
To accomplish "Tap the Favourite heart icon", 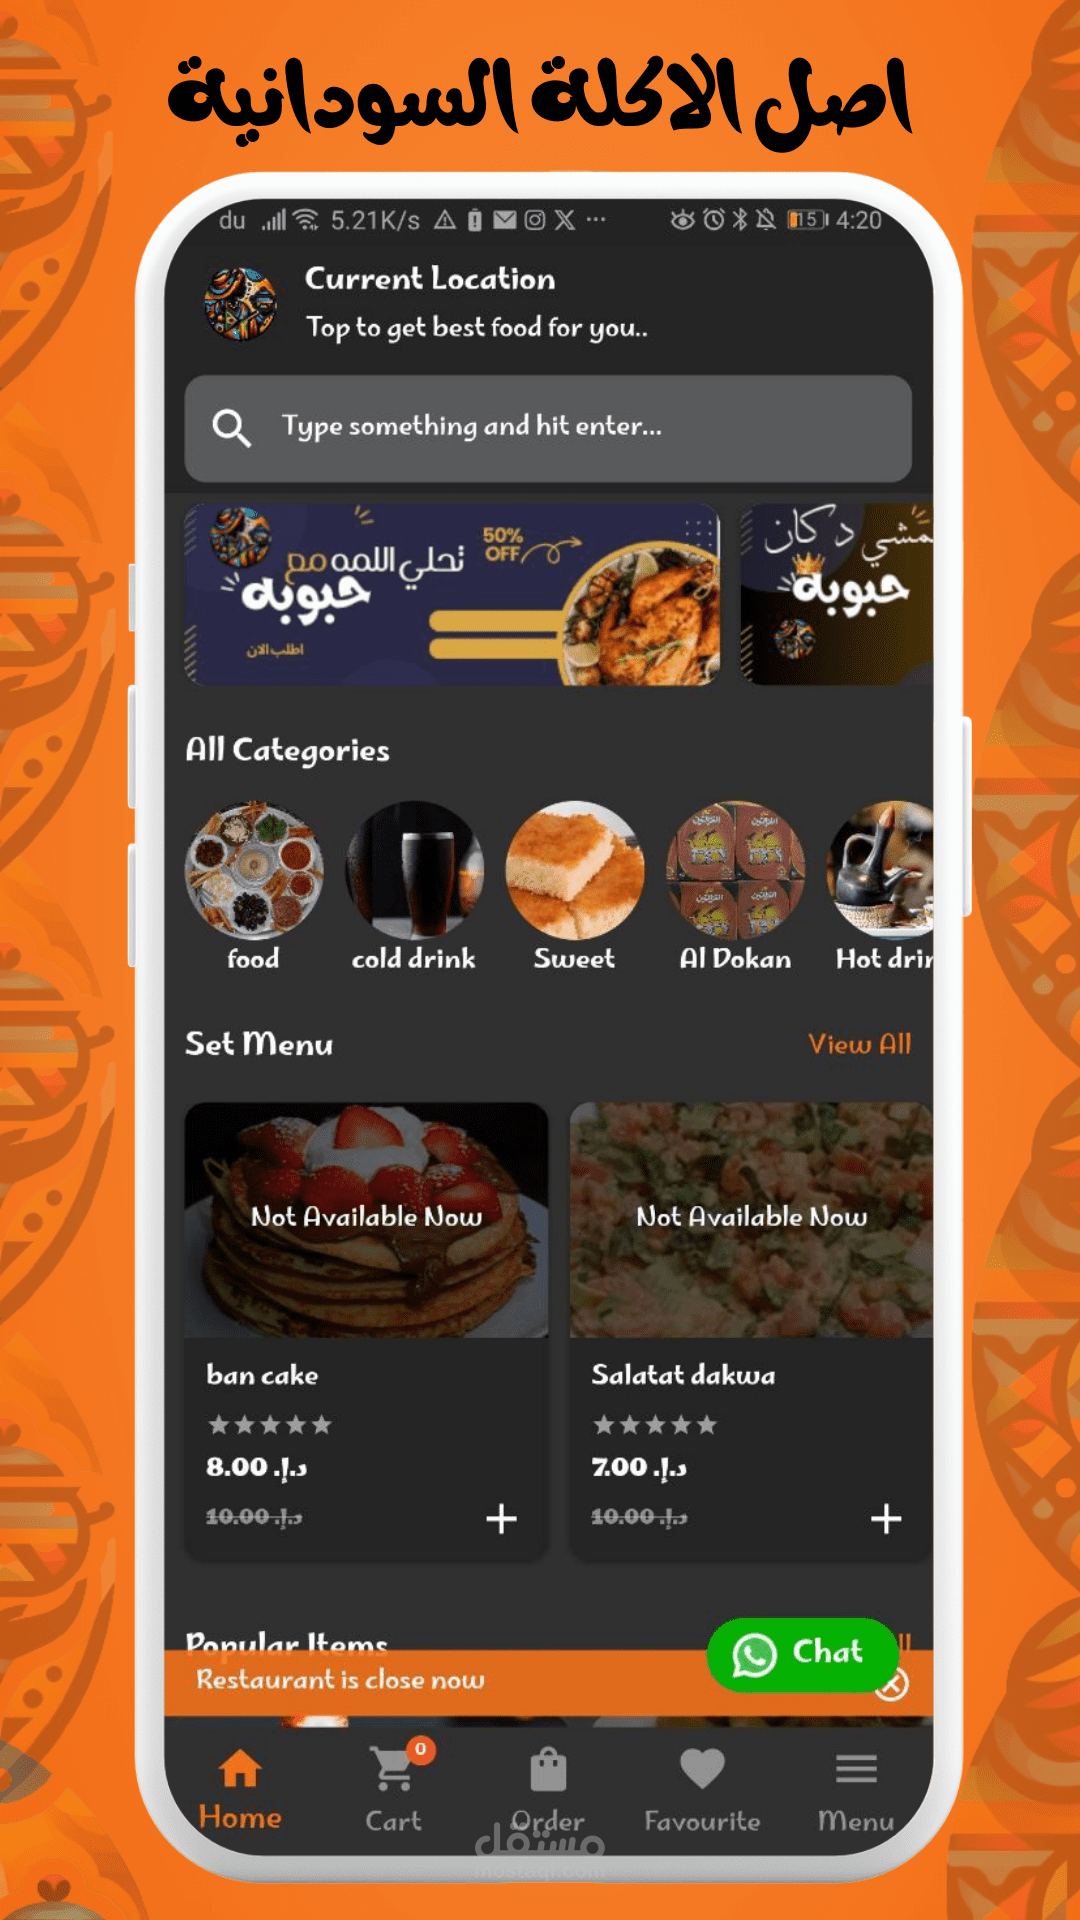I will [x=702, y=1769].
